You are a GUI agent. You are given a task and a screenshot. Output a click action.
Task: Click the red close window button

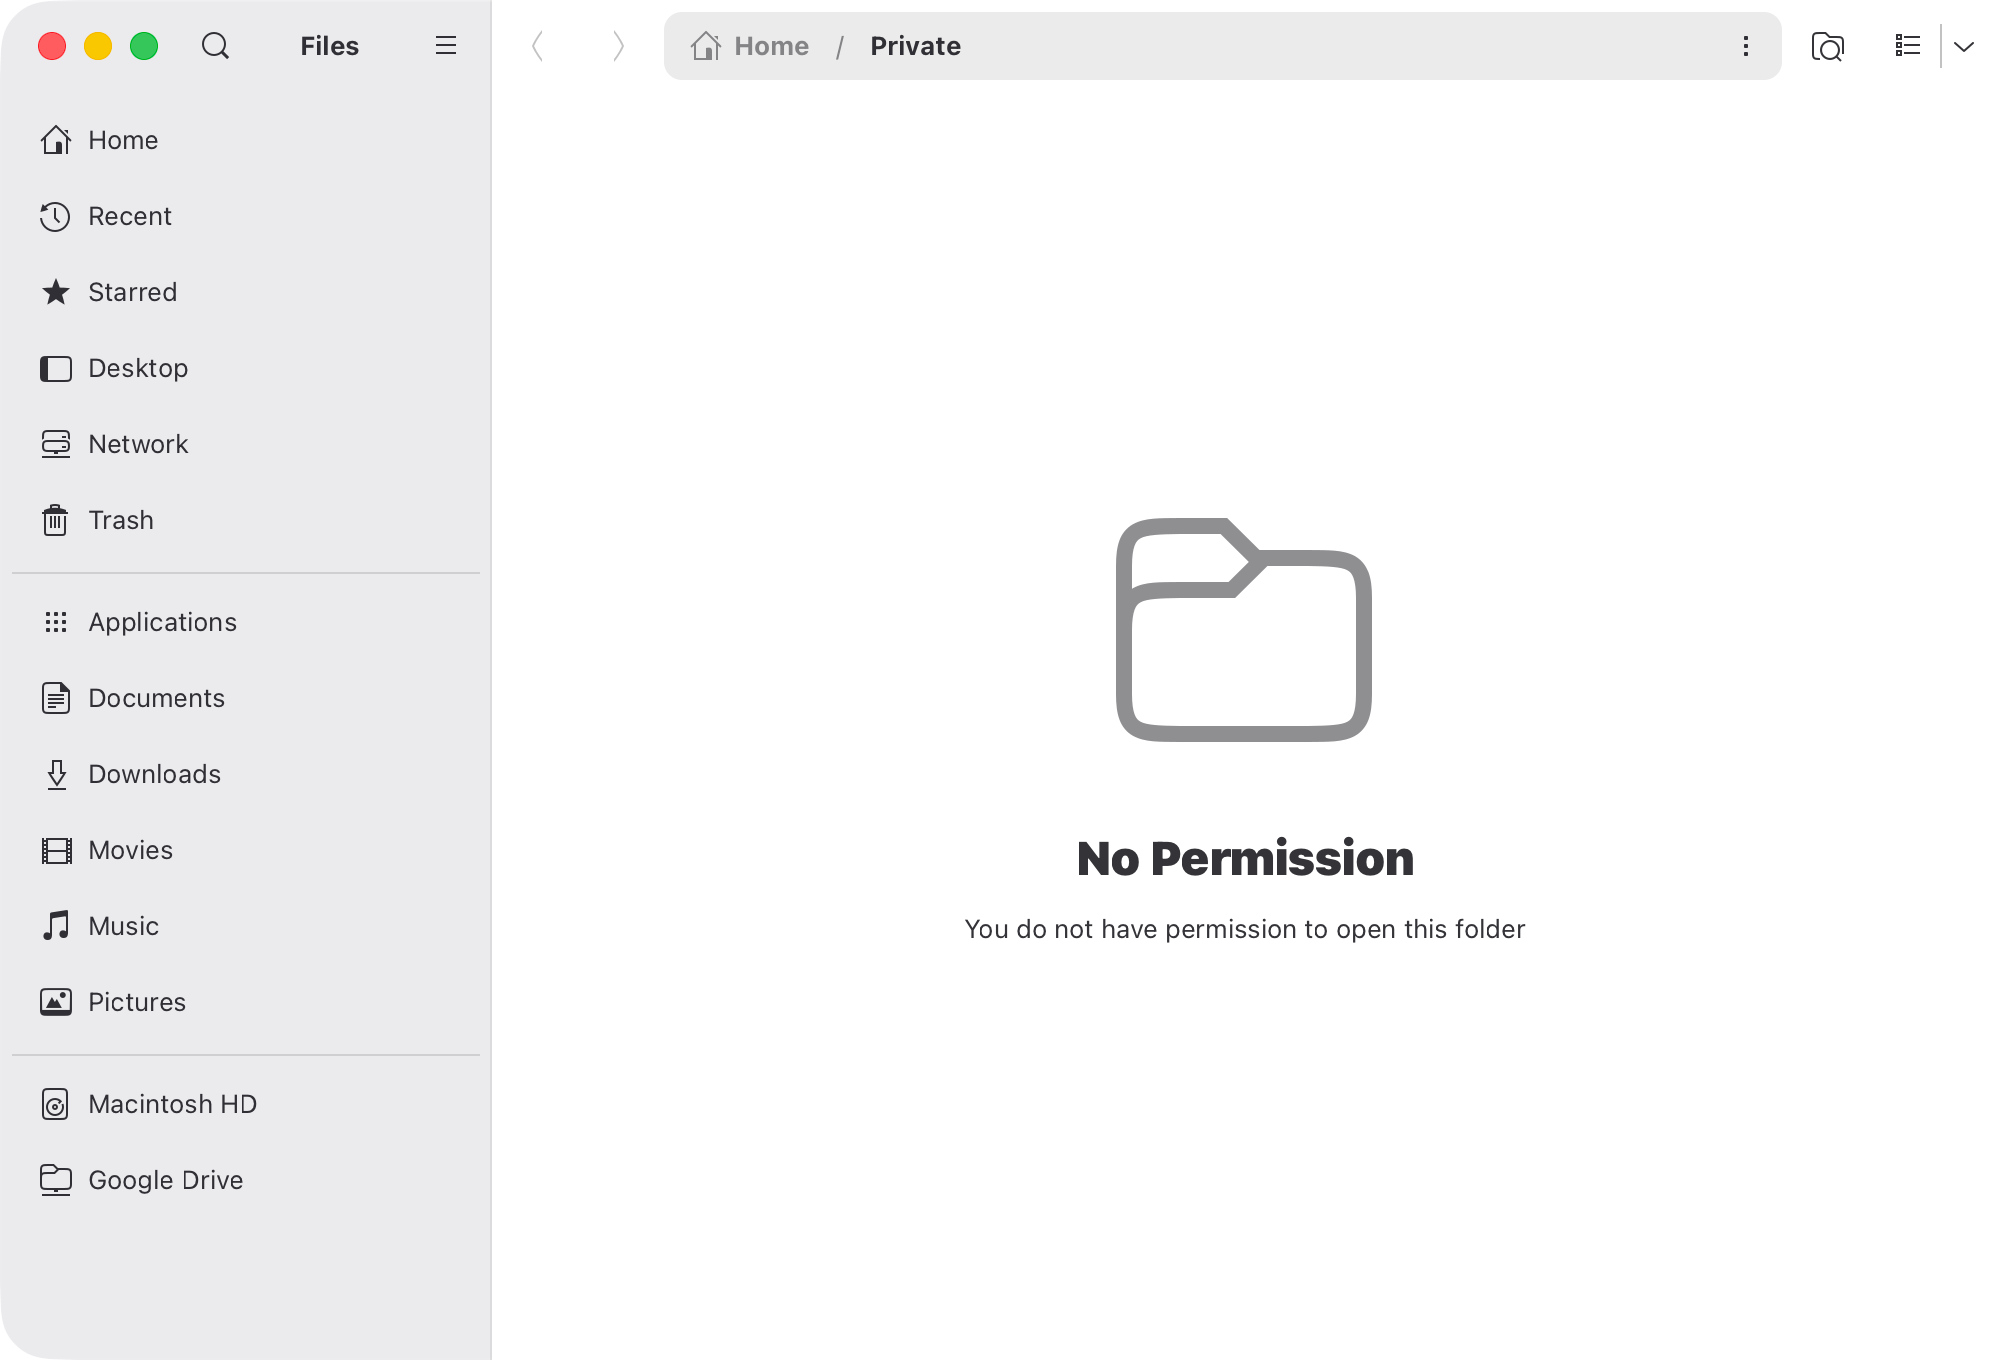click(52, 46)
